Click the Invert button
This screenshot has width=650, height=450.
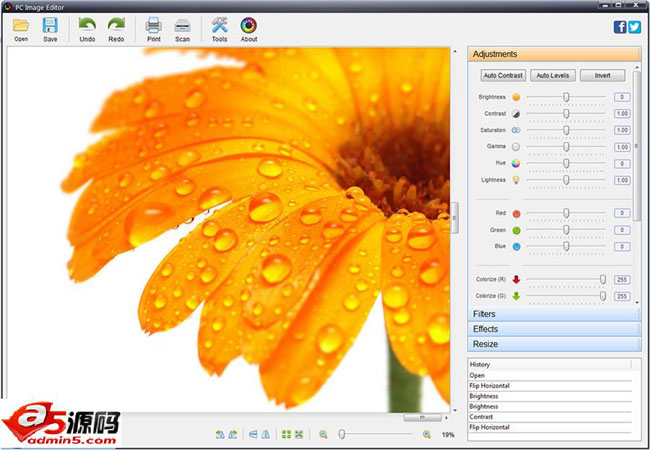(602, 75)
